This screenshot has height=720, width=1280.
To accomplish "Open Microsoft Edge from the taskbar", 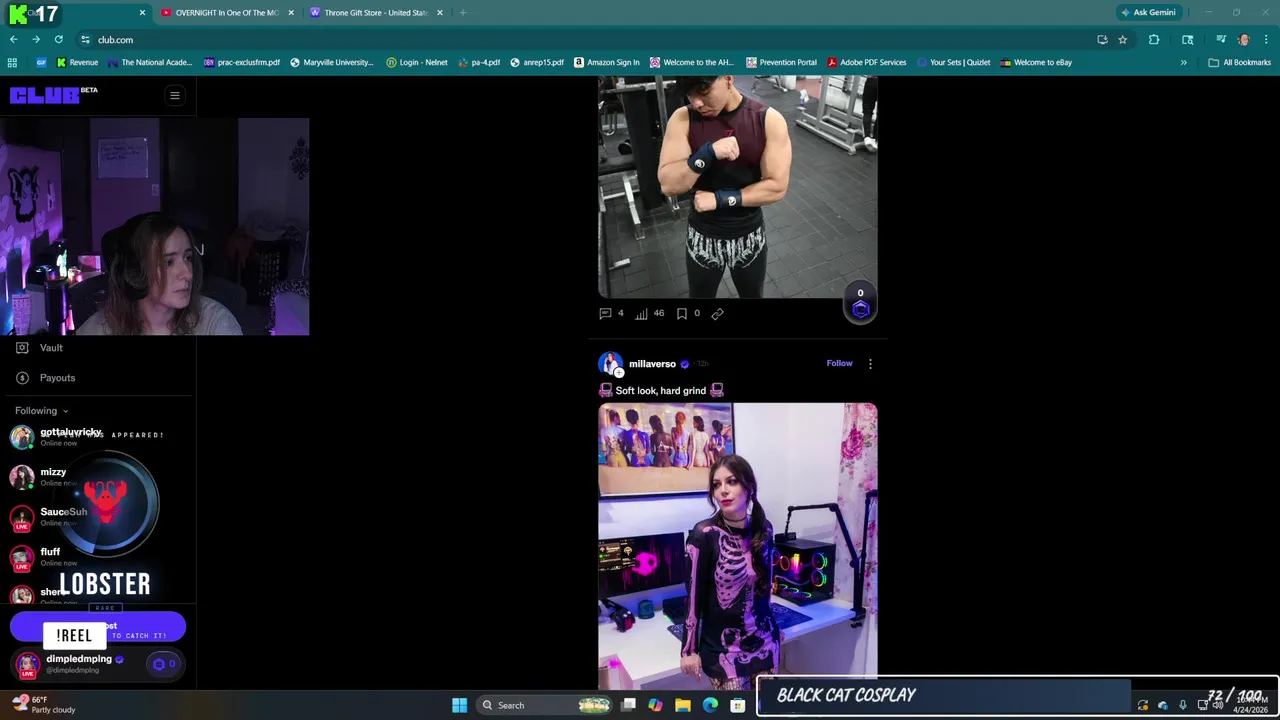I will click(x=710, y=705).
